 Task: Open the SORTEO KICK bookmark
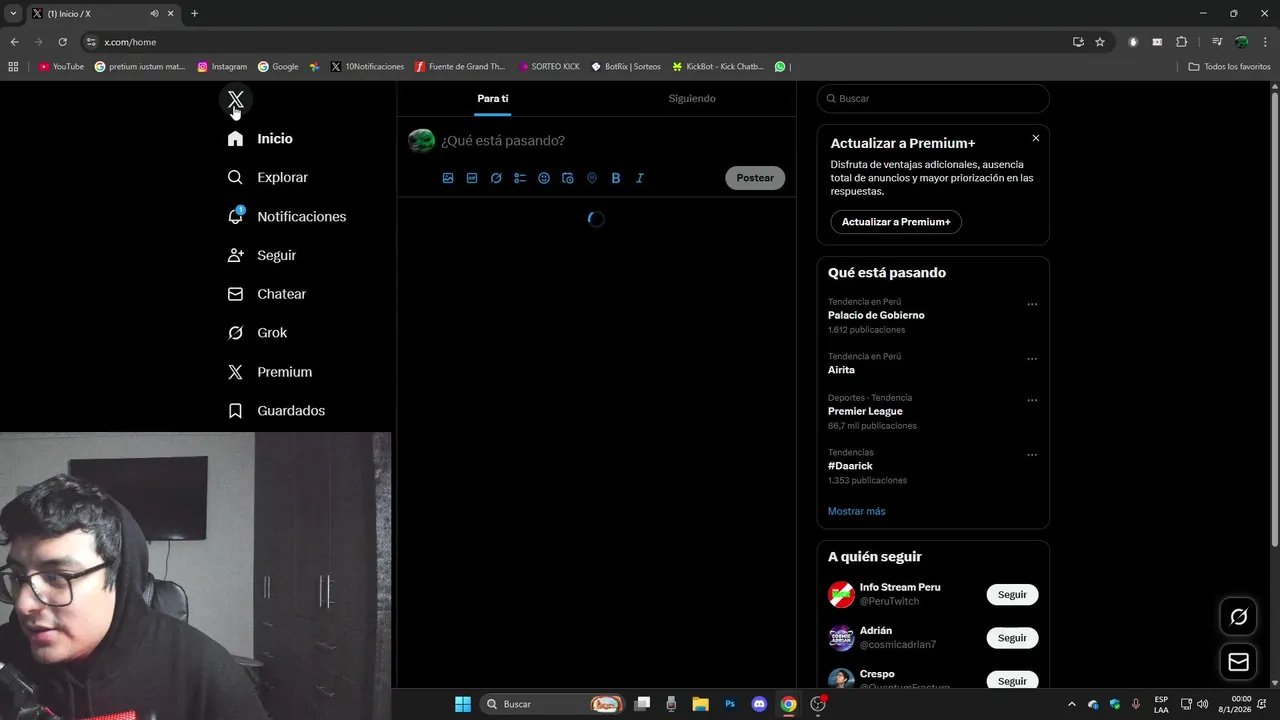click(x=549, y=67)
